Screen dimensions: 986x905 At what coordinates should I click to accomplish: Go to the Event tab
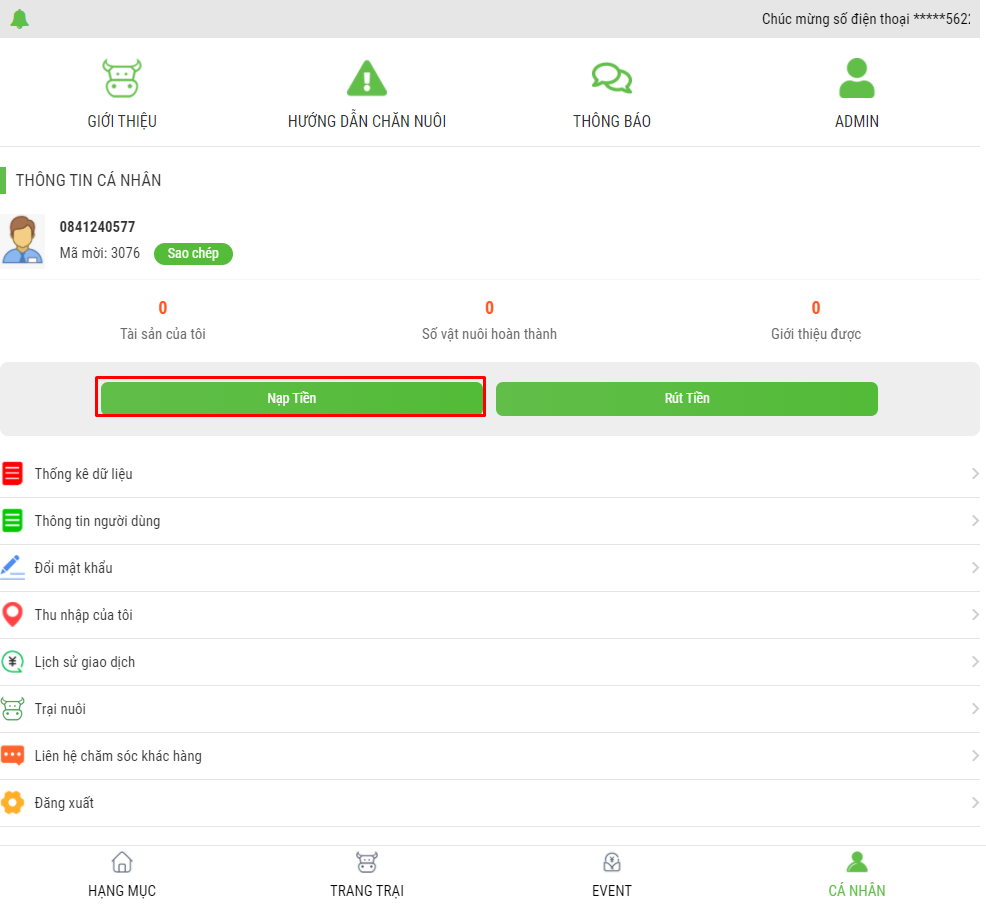[x=612, y=875]
